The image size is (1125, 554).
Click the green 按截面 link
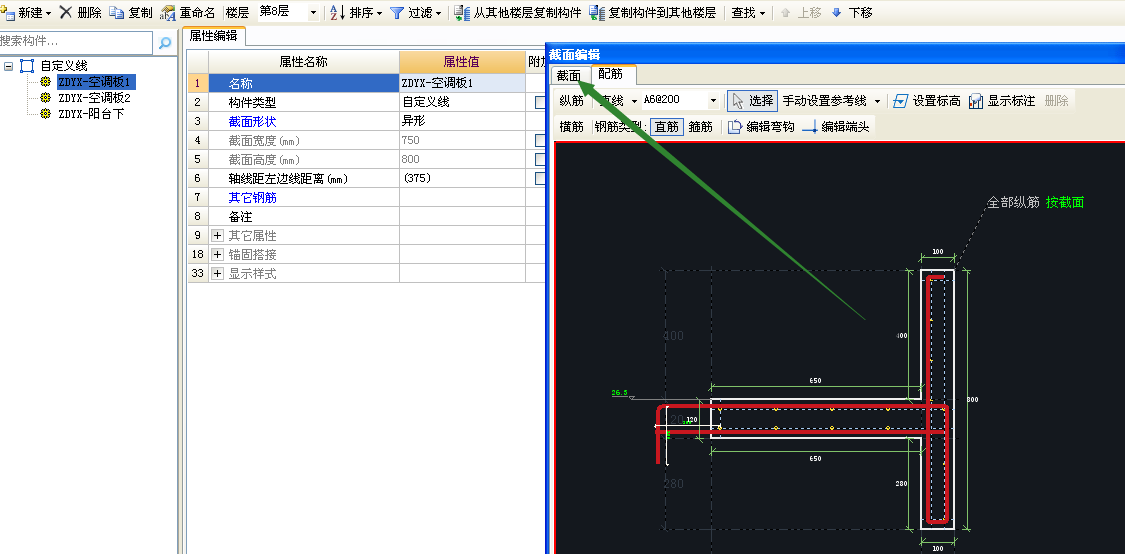pos(1065,202)
